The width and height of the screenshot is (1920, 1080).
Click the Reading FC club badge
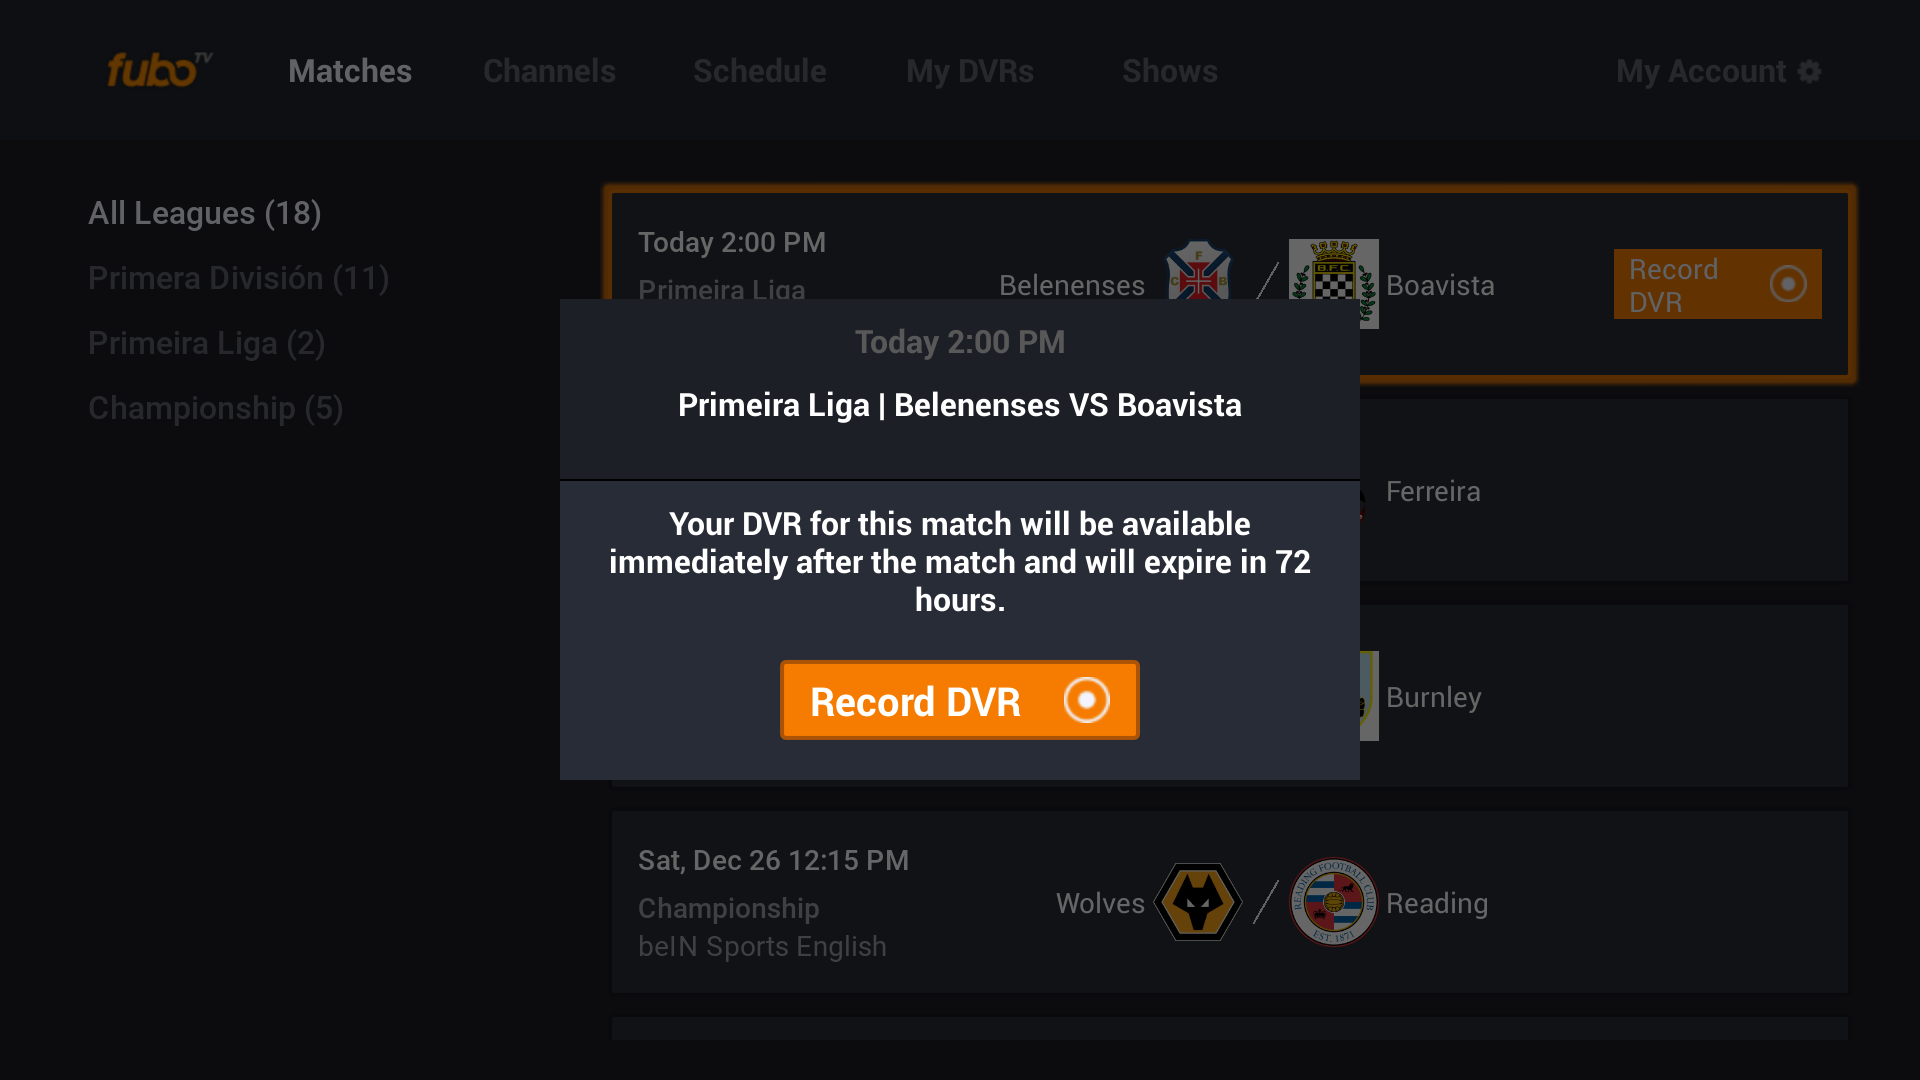tap(1334, 902)
